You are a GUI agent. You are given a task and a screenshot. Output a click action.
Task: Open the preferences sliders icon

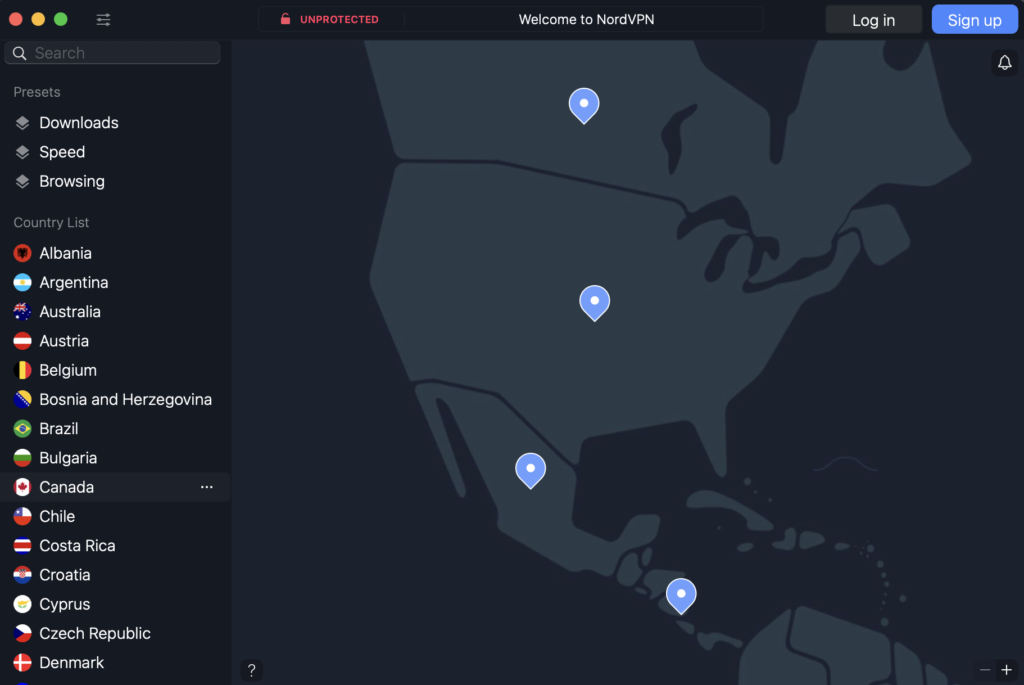tap(103, 20)
